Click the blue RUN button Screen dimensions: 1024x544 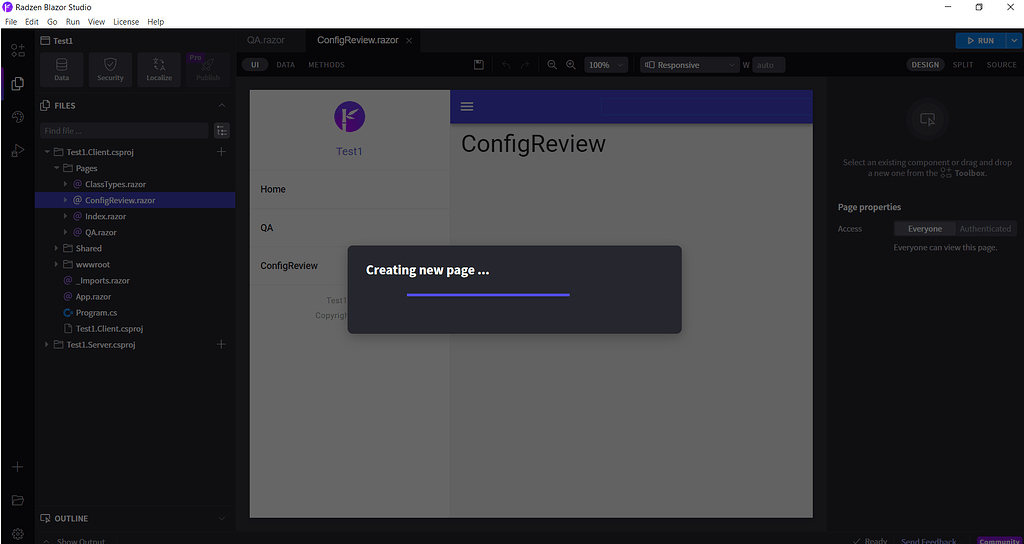(981, 40)
